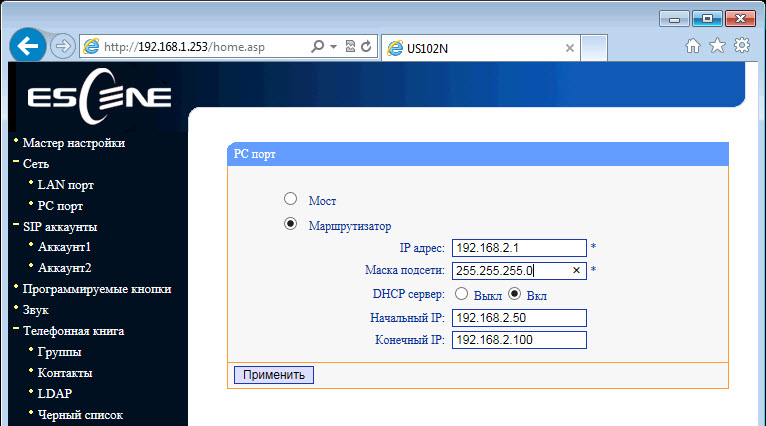Click the Конечный IP input field
The image size is (766, 426).
[x=519, y=340]
